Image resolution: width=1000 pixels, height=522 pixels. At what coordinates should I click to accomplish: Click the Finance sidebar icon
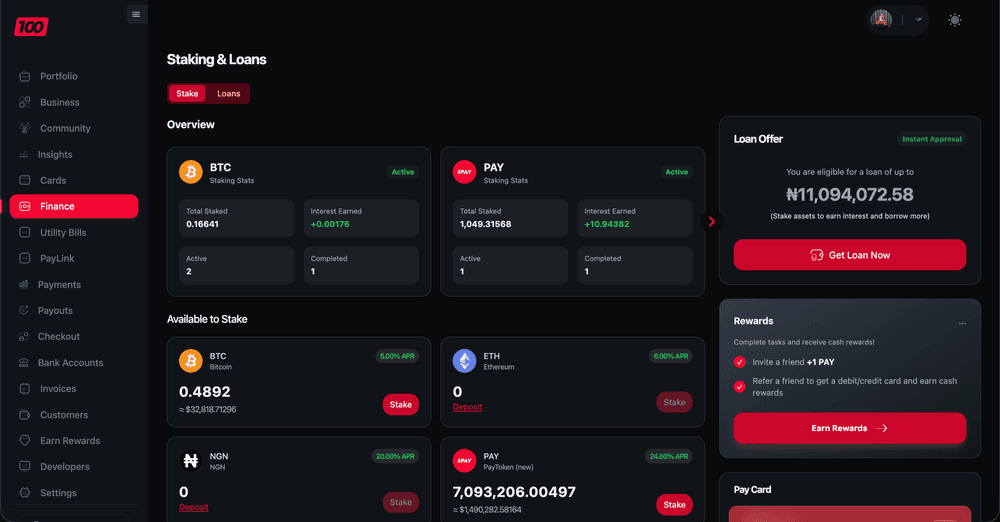(x=25, y=206)
